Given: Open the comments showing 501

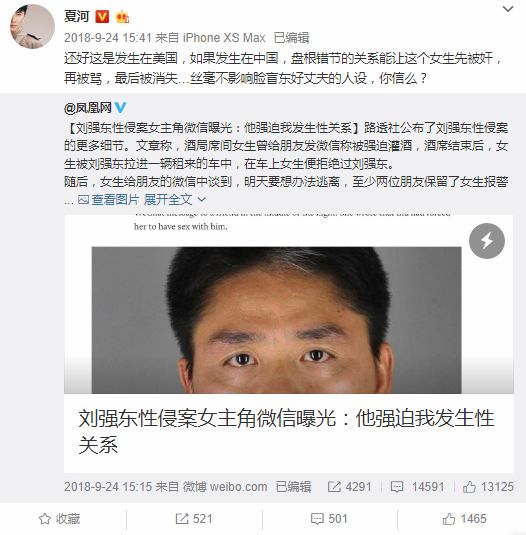Looking at the screenshot, I should (329, 519).
